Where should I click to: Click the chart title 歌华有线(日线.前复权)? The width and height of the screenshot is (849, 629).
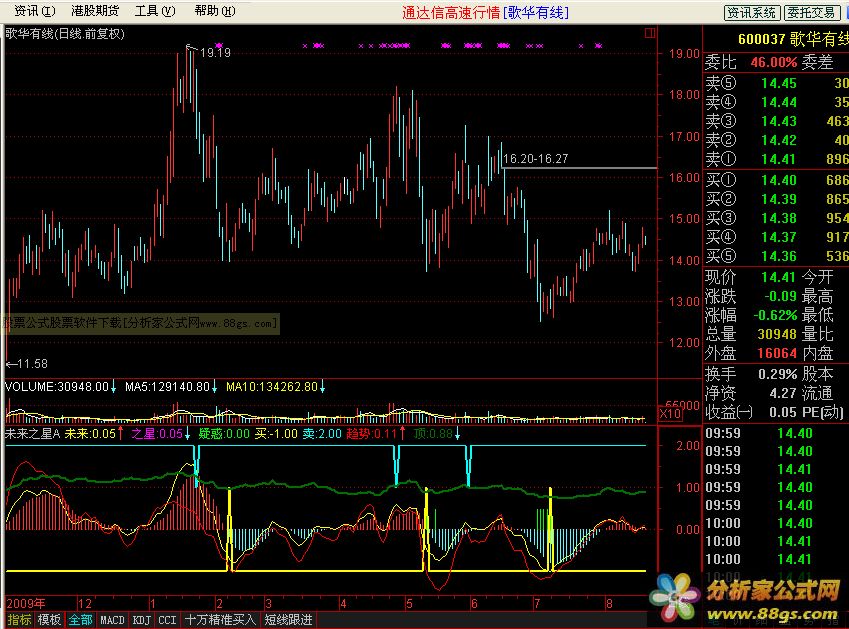[x=65, y=34]
